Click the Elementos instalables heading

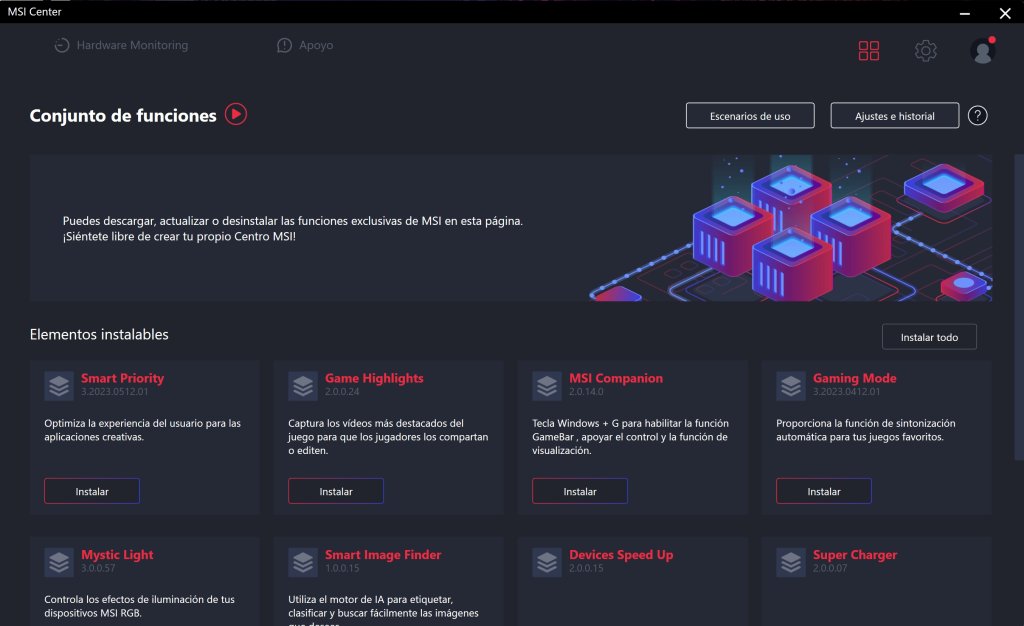(x=99, y=334)
